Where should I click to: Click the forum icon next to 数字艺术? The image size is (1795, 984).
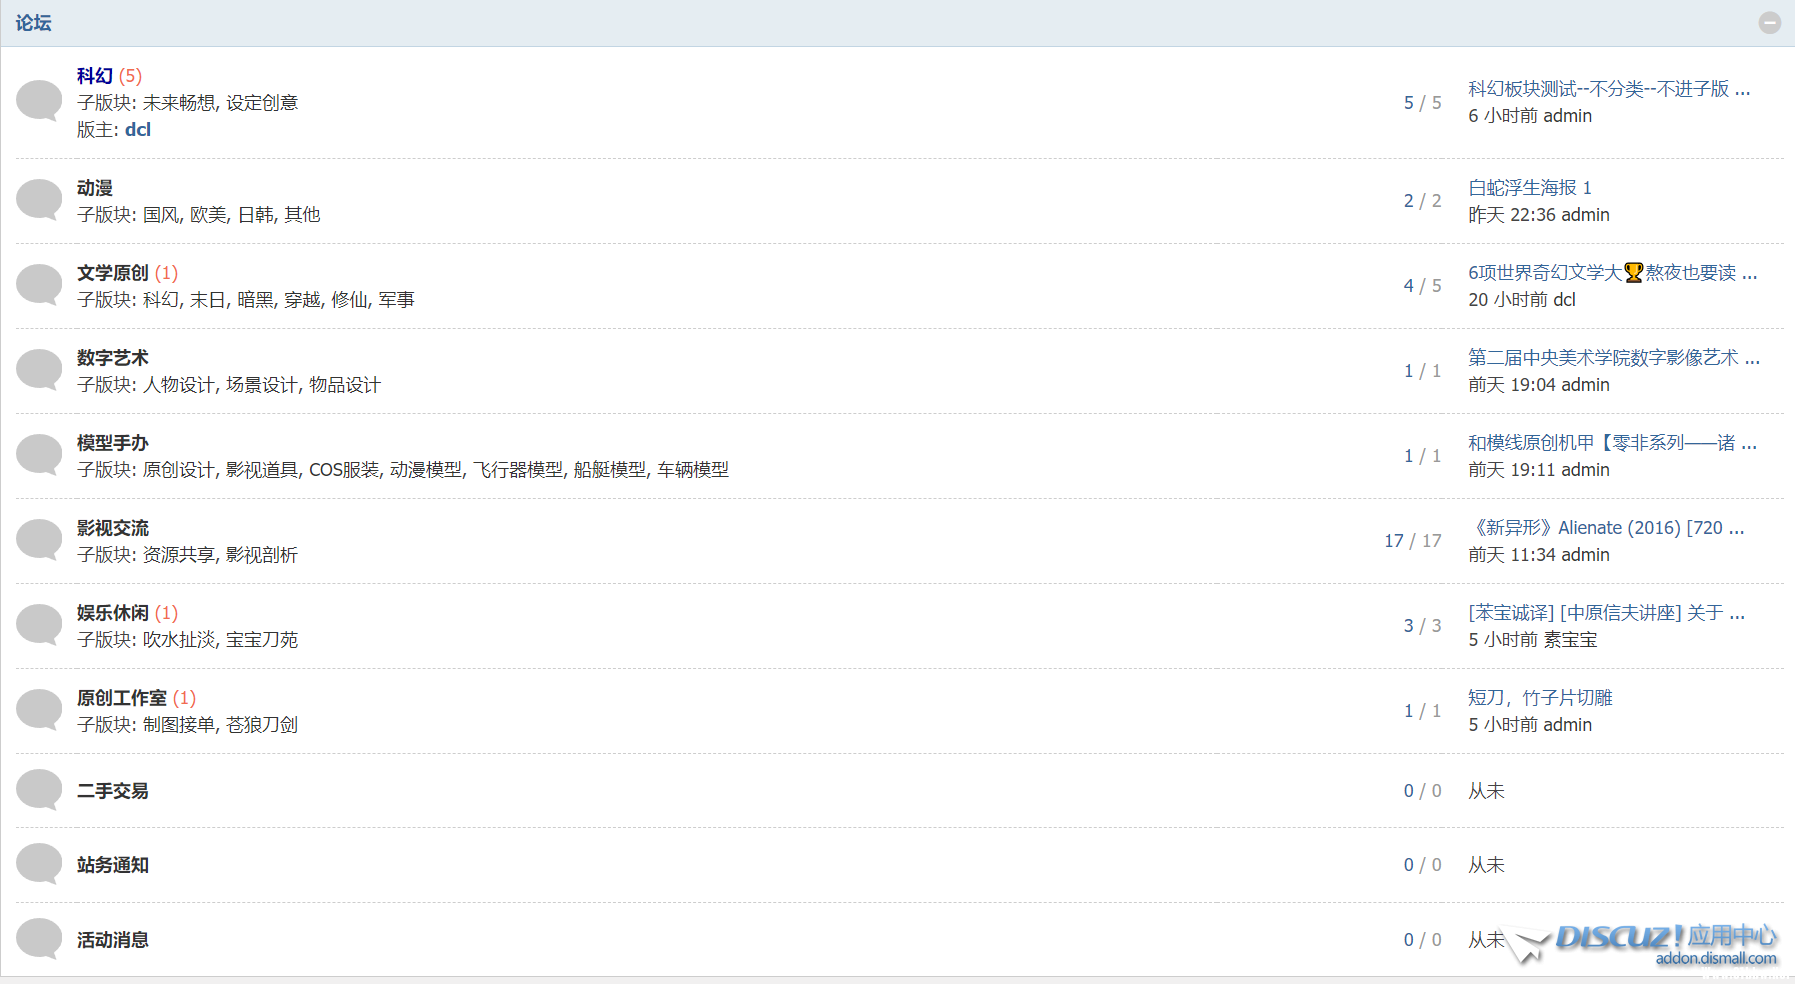[x=39, y=370]
